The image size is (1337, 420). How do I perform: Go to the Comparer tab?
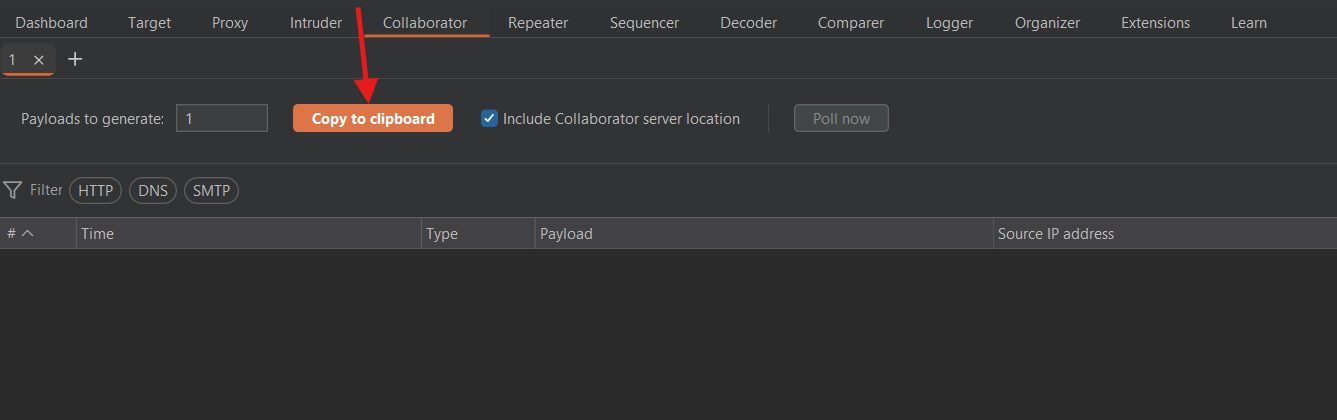coord(851,22)
